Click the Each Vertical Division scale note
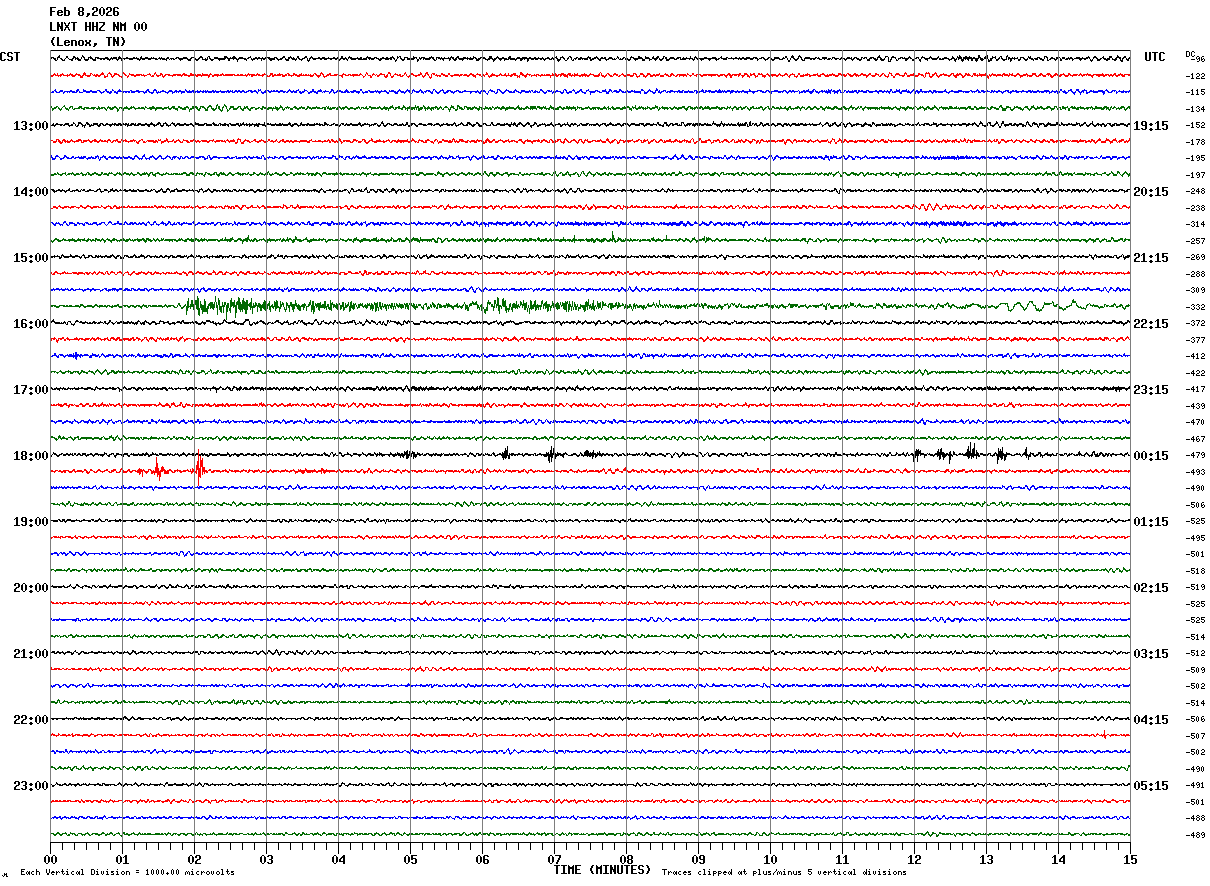This screenshot has height=886, width=1210. [x=127, y=873]
